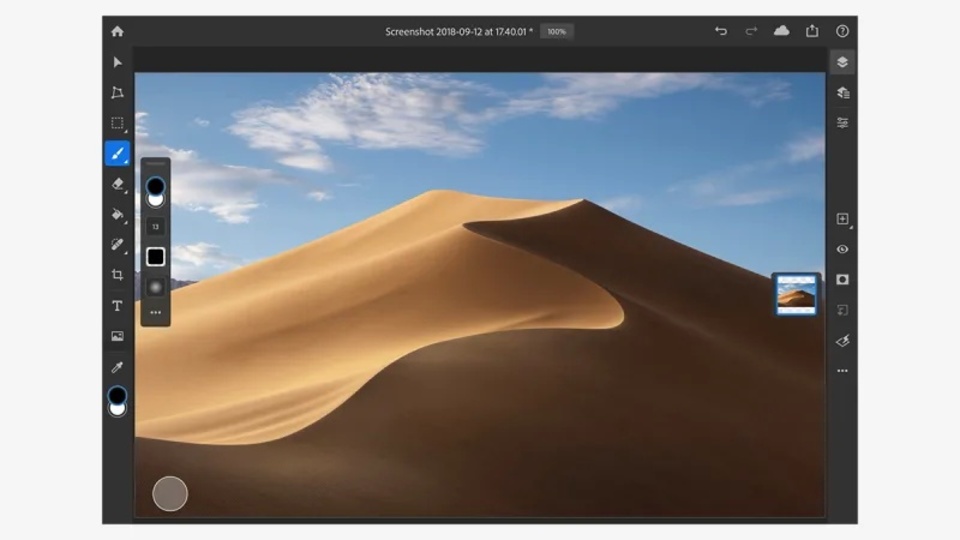Add a new layer
The width and height of the screenshot is (960, 540).
click(842, 219)
